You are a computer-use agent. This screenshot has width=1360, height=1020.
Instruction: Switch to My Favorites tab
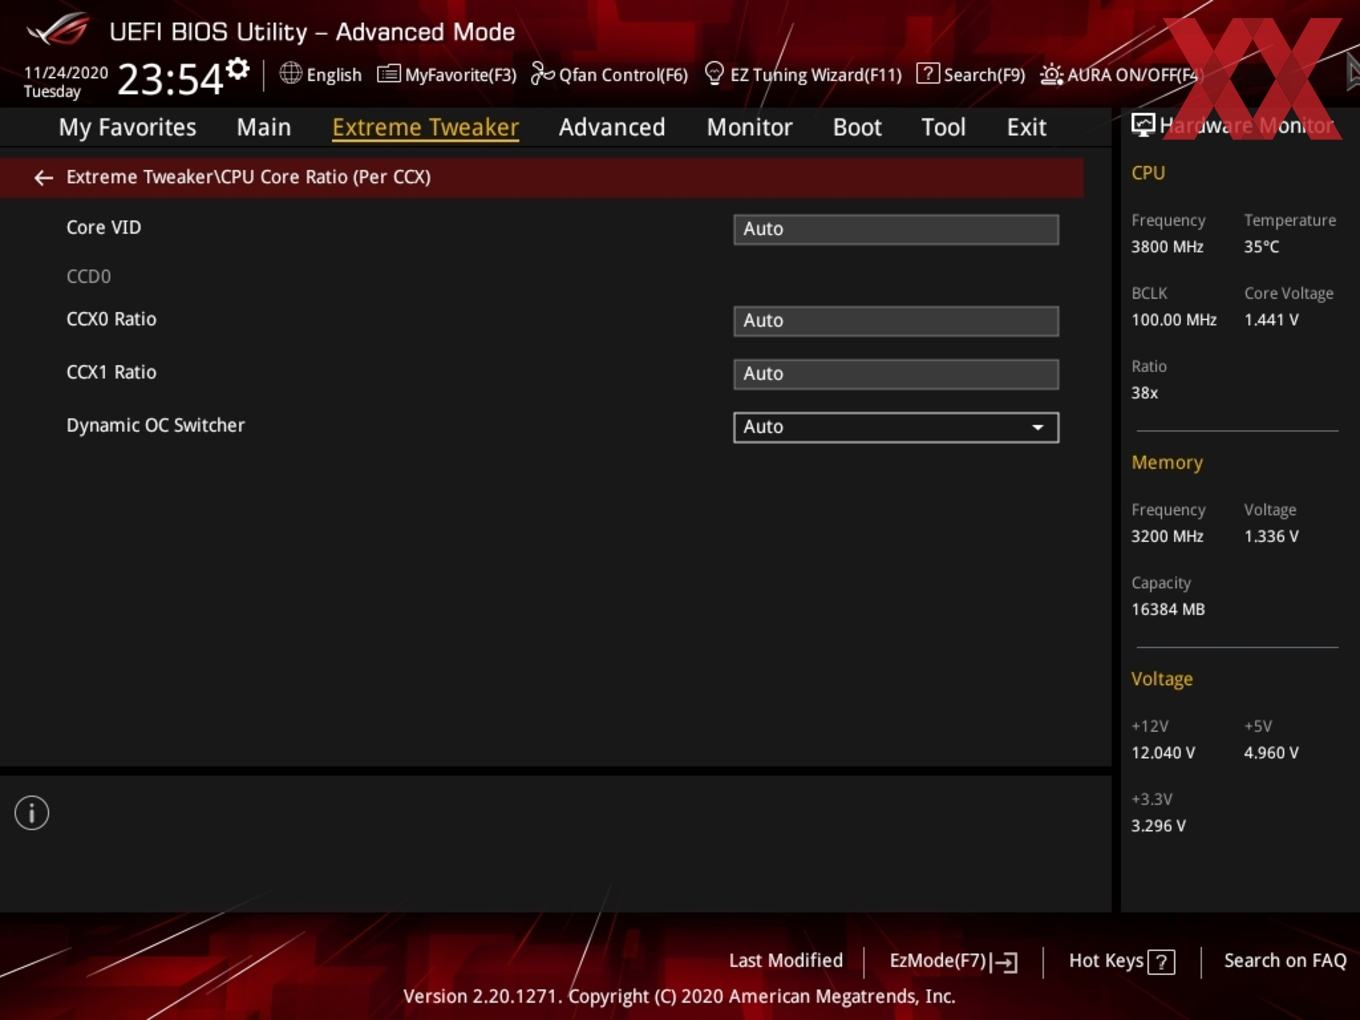[127, 127]
